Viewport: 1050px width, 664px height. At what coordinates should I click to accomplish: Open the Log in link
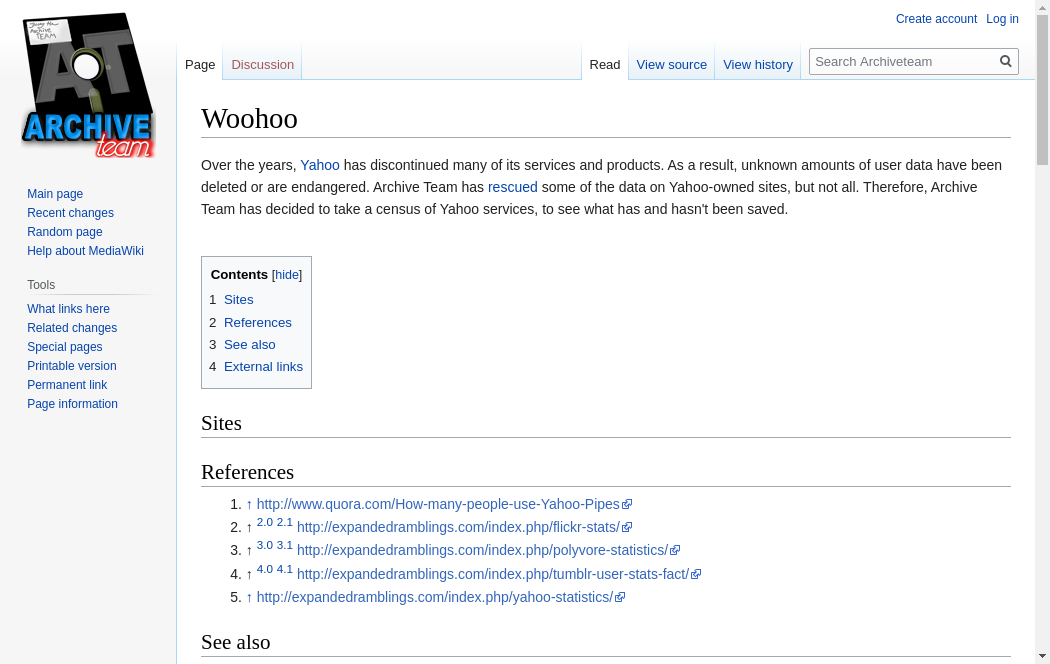coord(1002,19)
